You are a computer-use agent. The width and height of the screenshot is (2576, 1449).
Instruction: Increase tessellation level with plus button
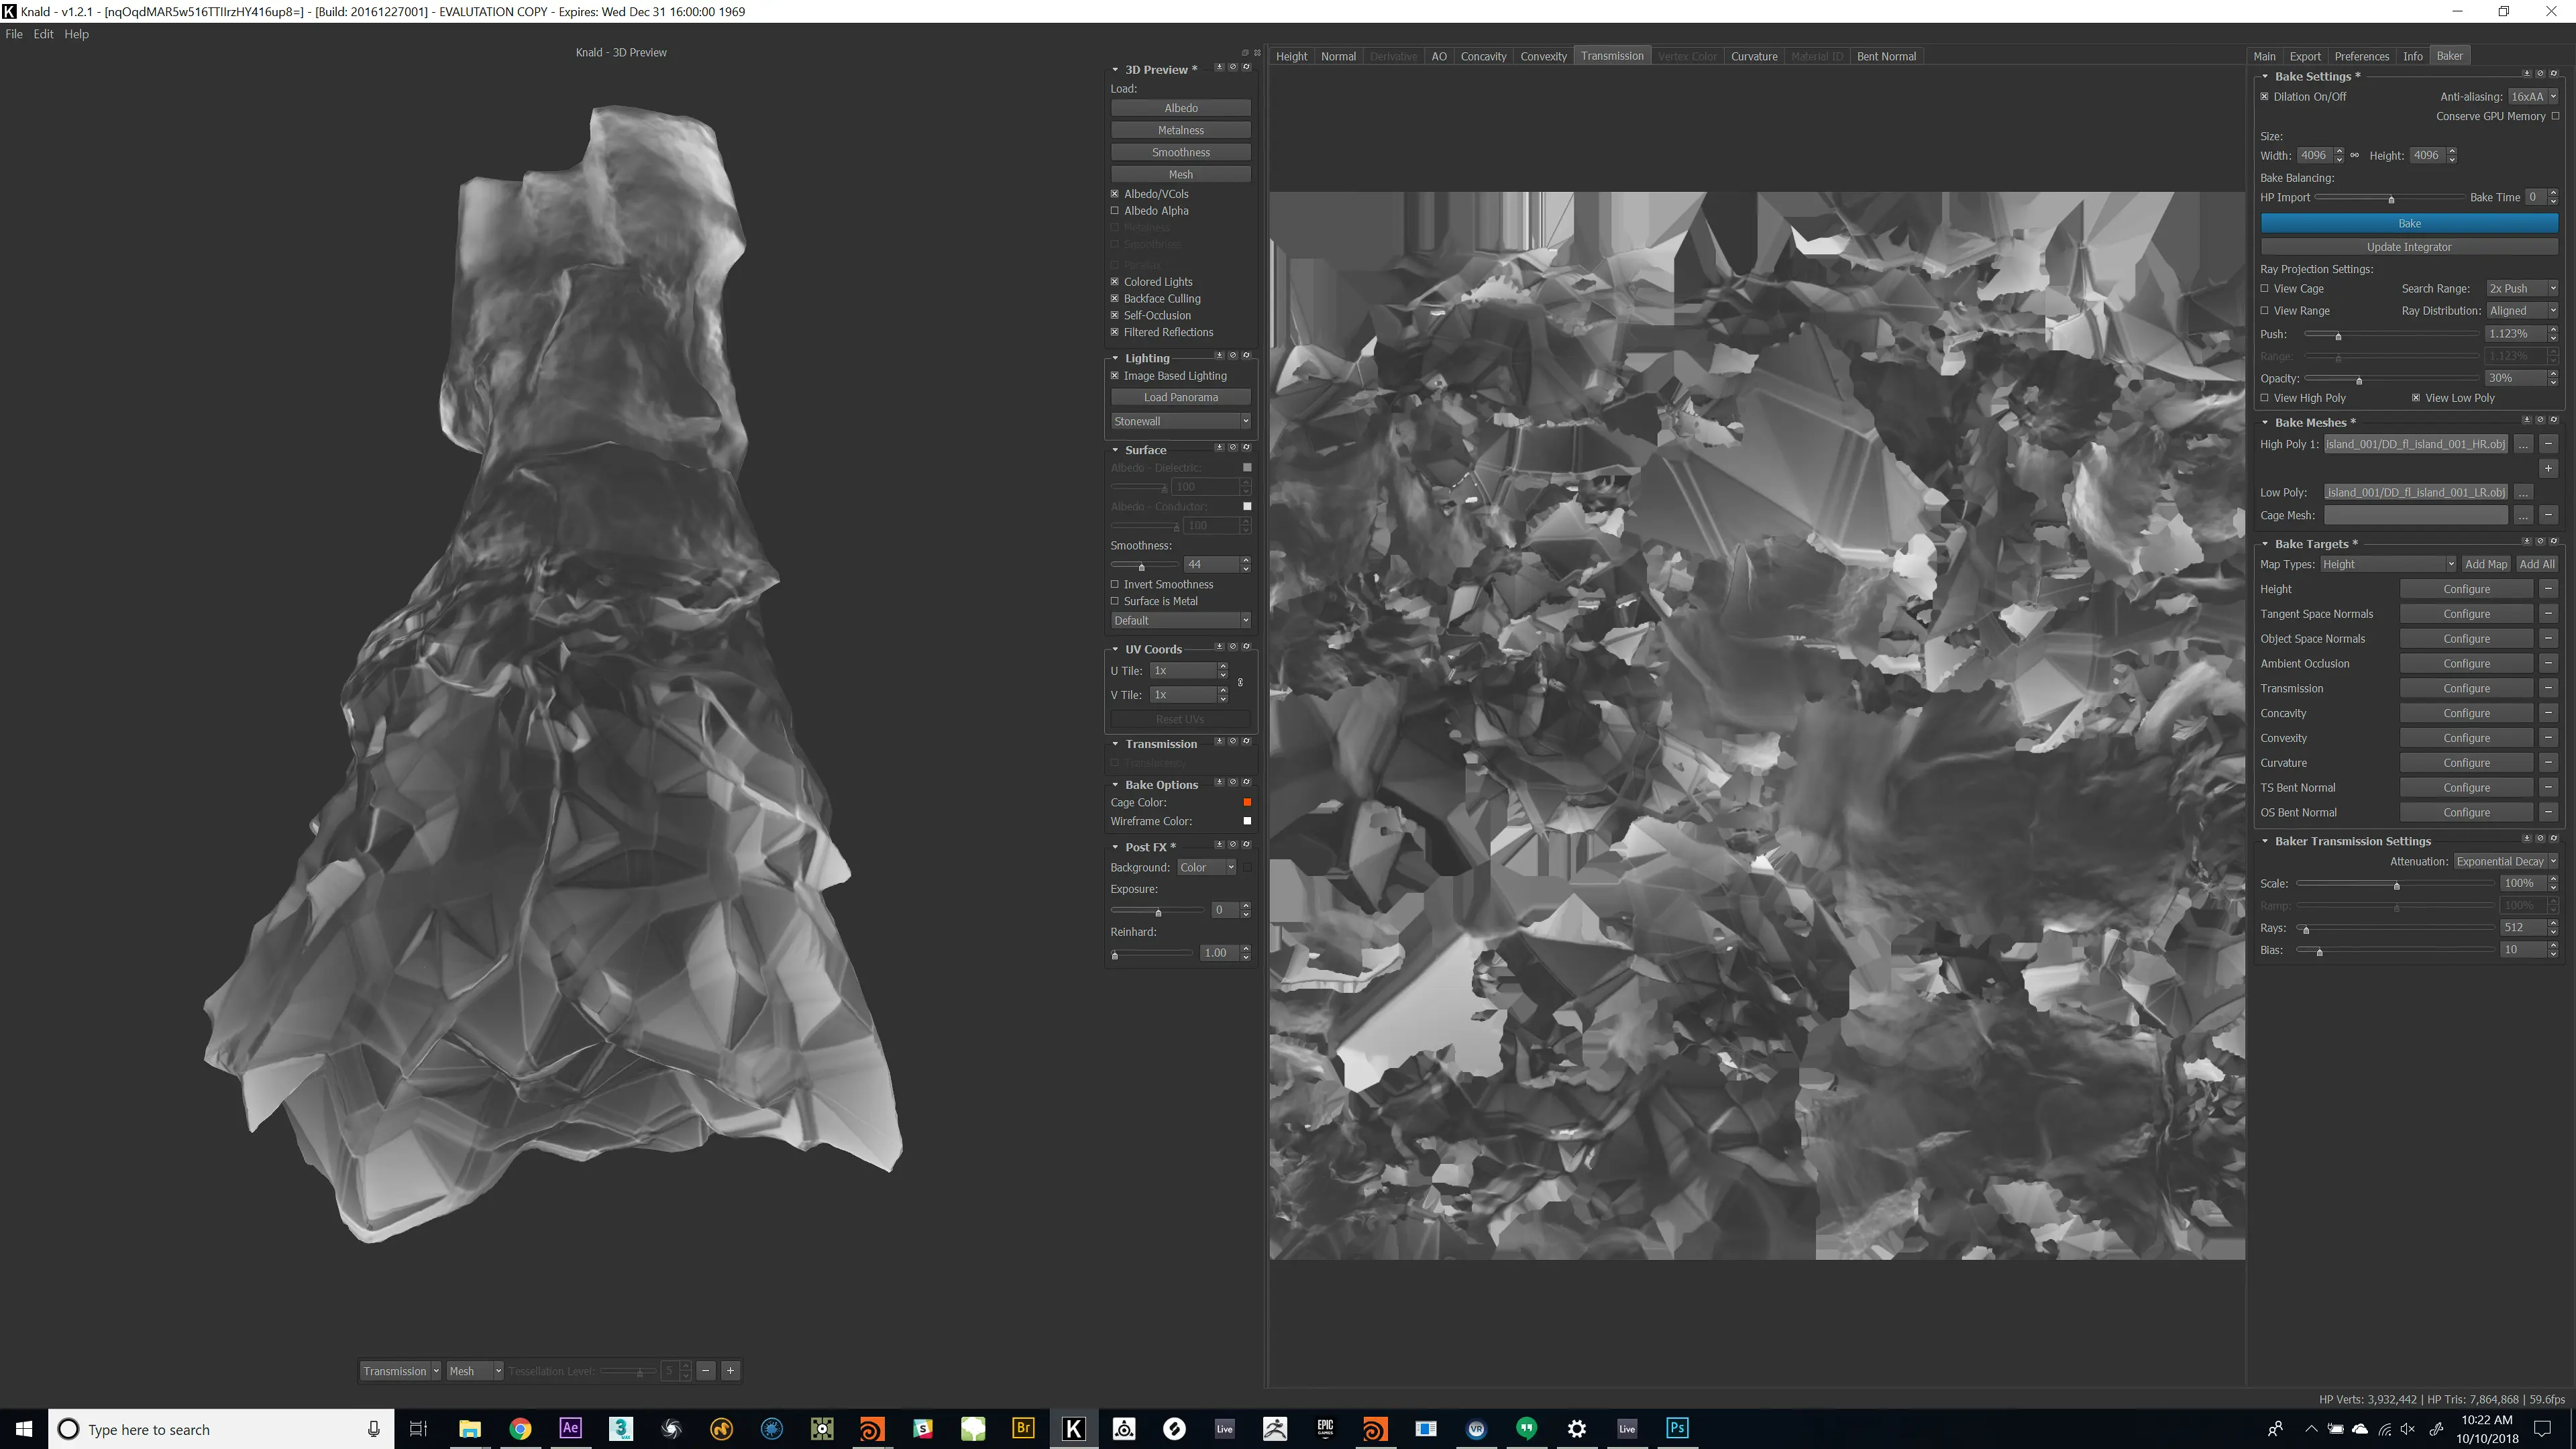tap(731, 1371)
